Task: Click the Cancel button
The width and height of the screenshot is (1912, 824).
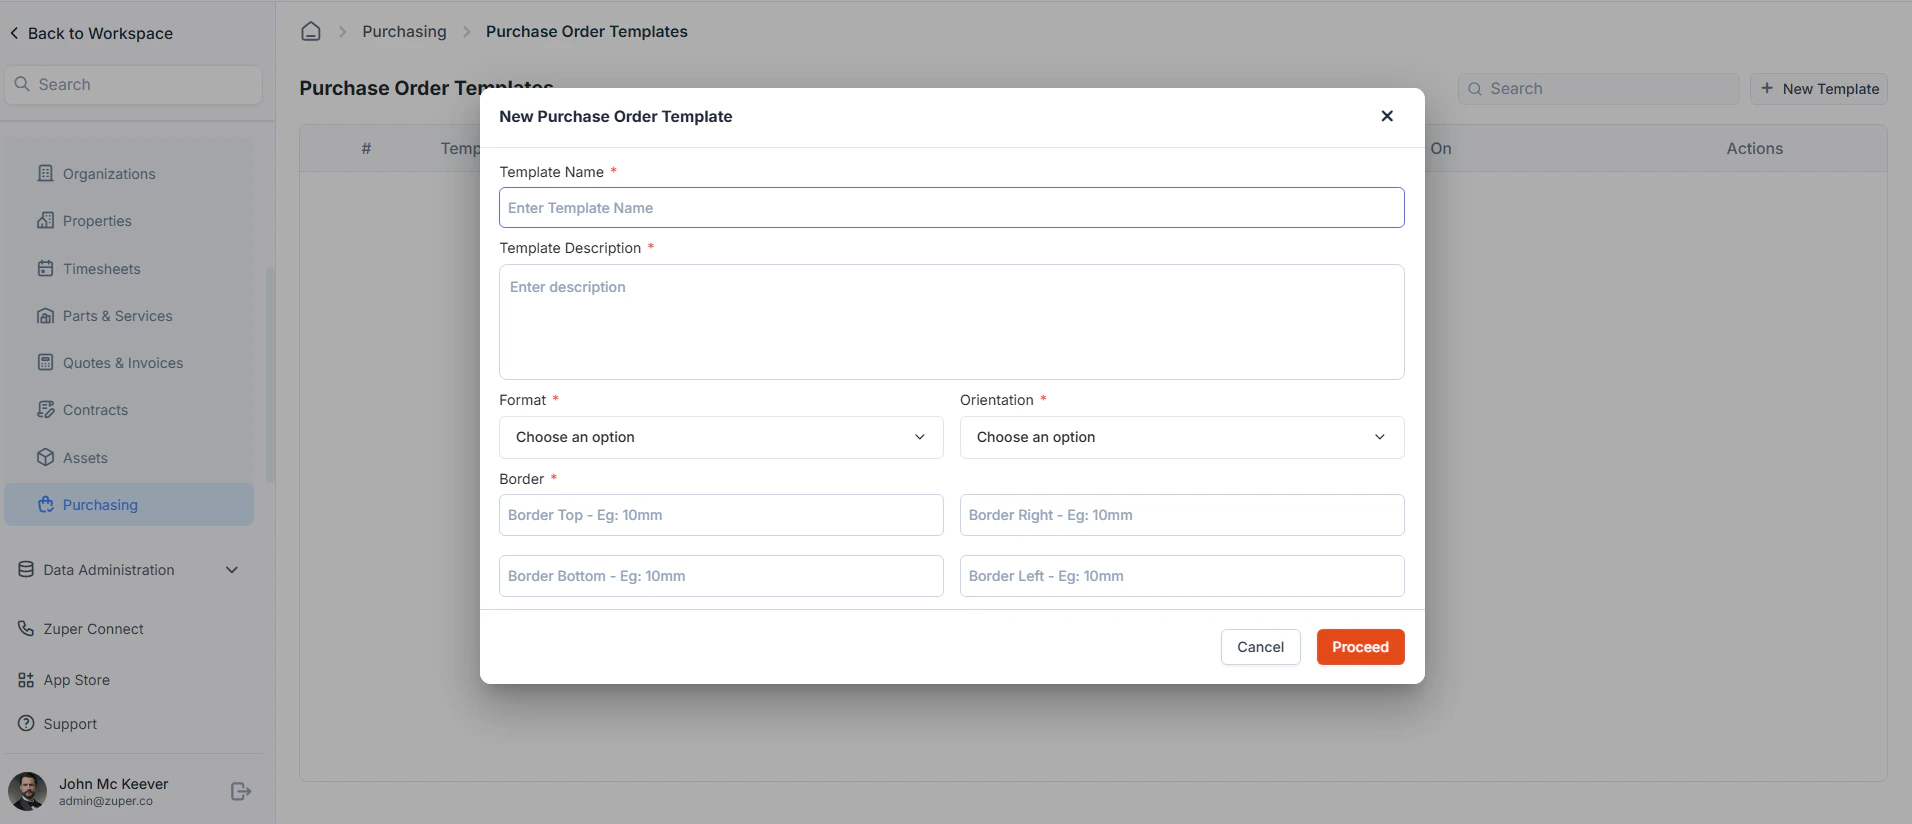Action: pyautogui.click(x=1260, y=647)
